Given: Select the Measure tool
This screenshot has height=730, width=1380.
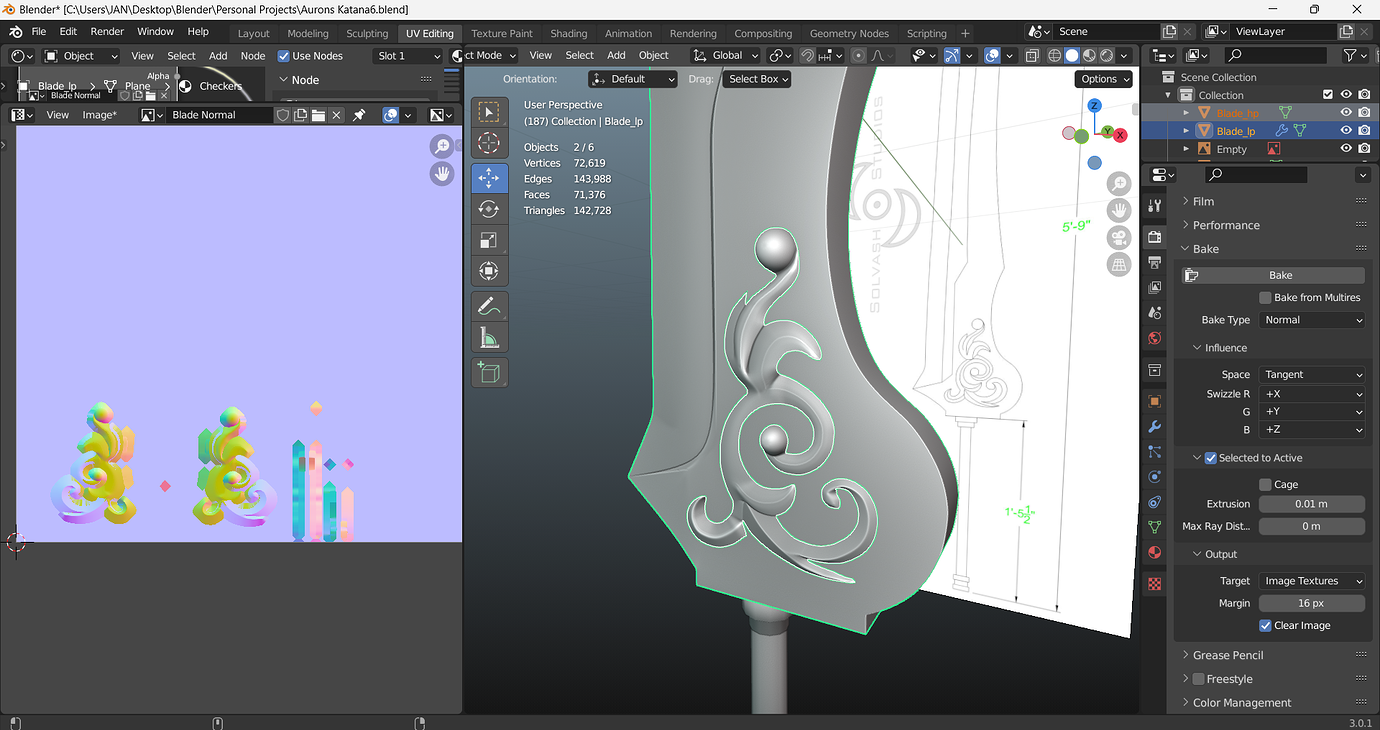Looking at the screenshot, I should pos(489,338).
